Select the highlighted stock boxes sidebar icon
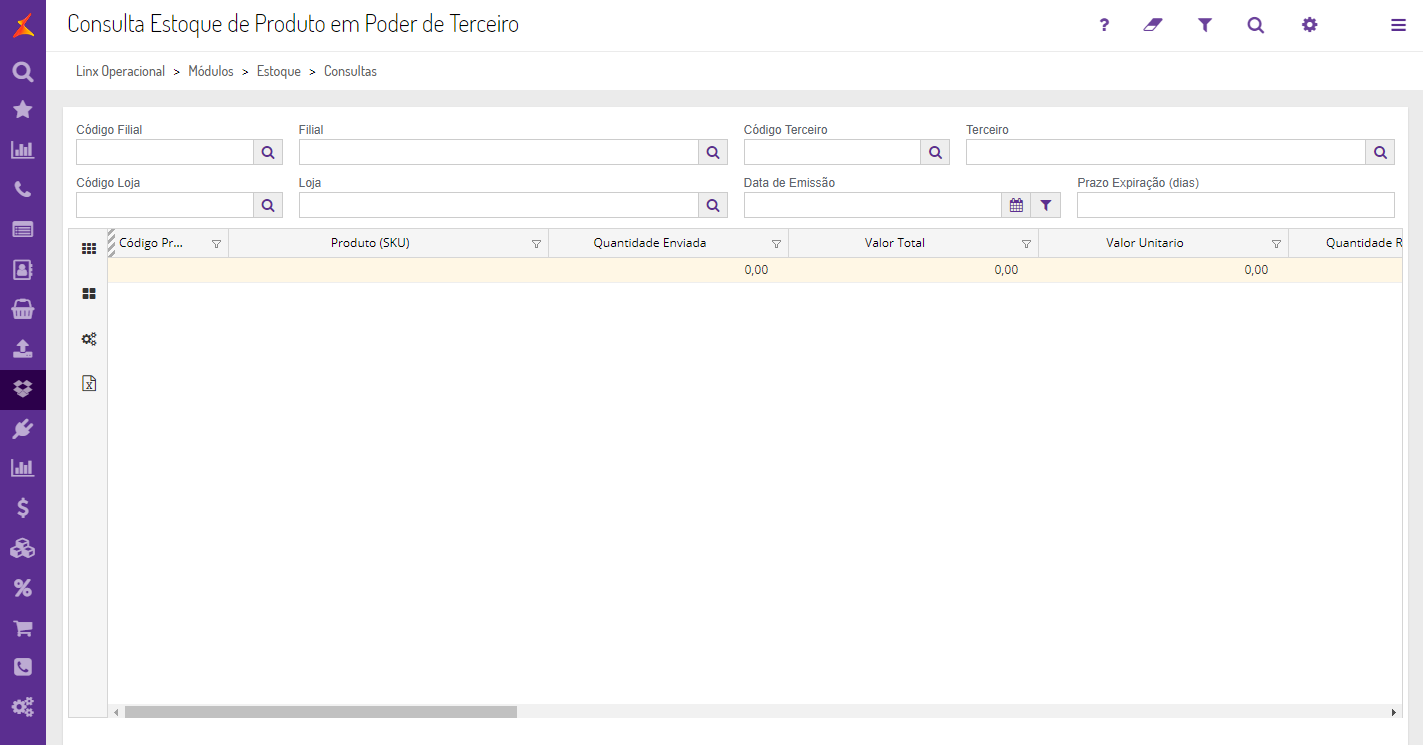 click(23, 389)
